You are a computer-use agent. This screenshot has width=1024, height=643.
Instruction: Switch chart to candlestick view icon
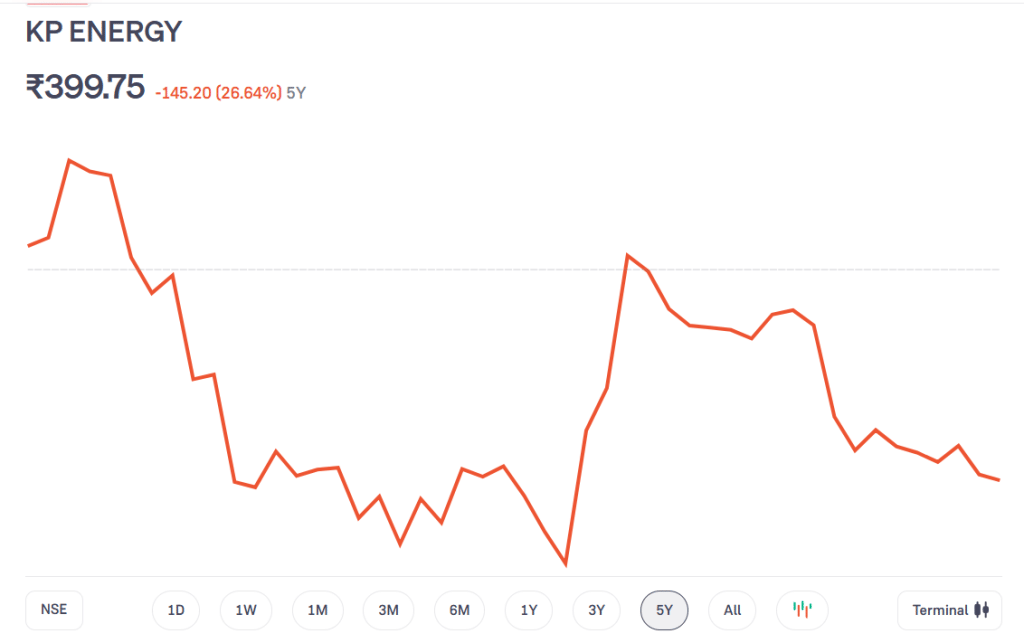click(802, 610)
